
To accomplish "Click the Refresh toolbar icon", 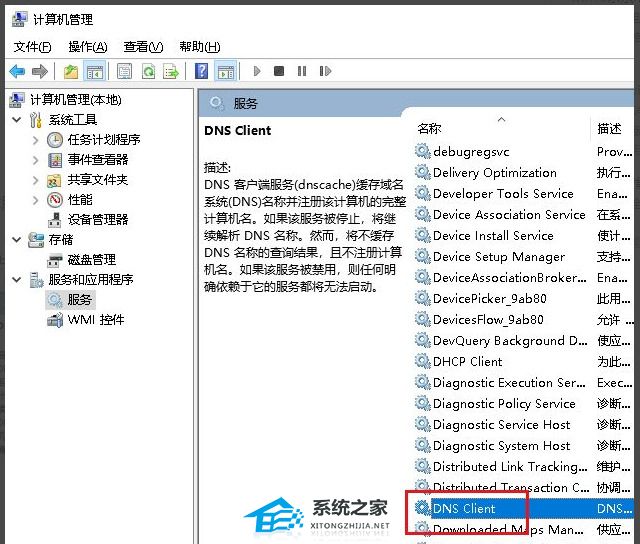I will [x=148, y=71].
